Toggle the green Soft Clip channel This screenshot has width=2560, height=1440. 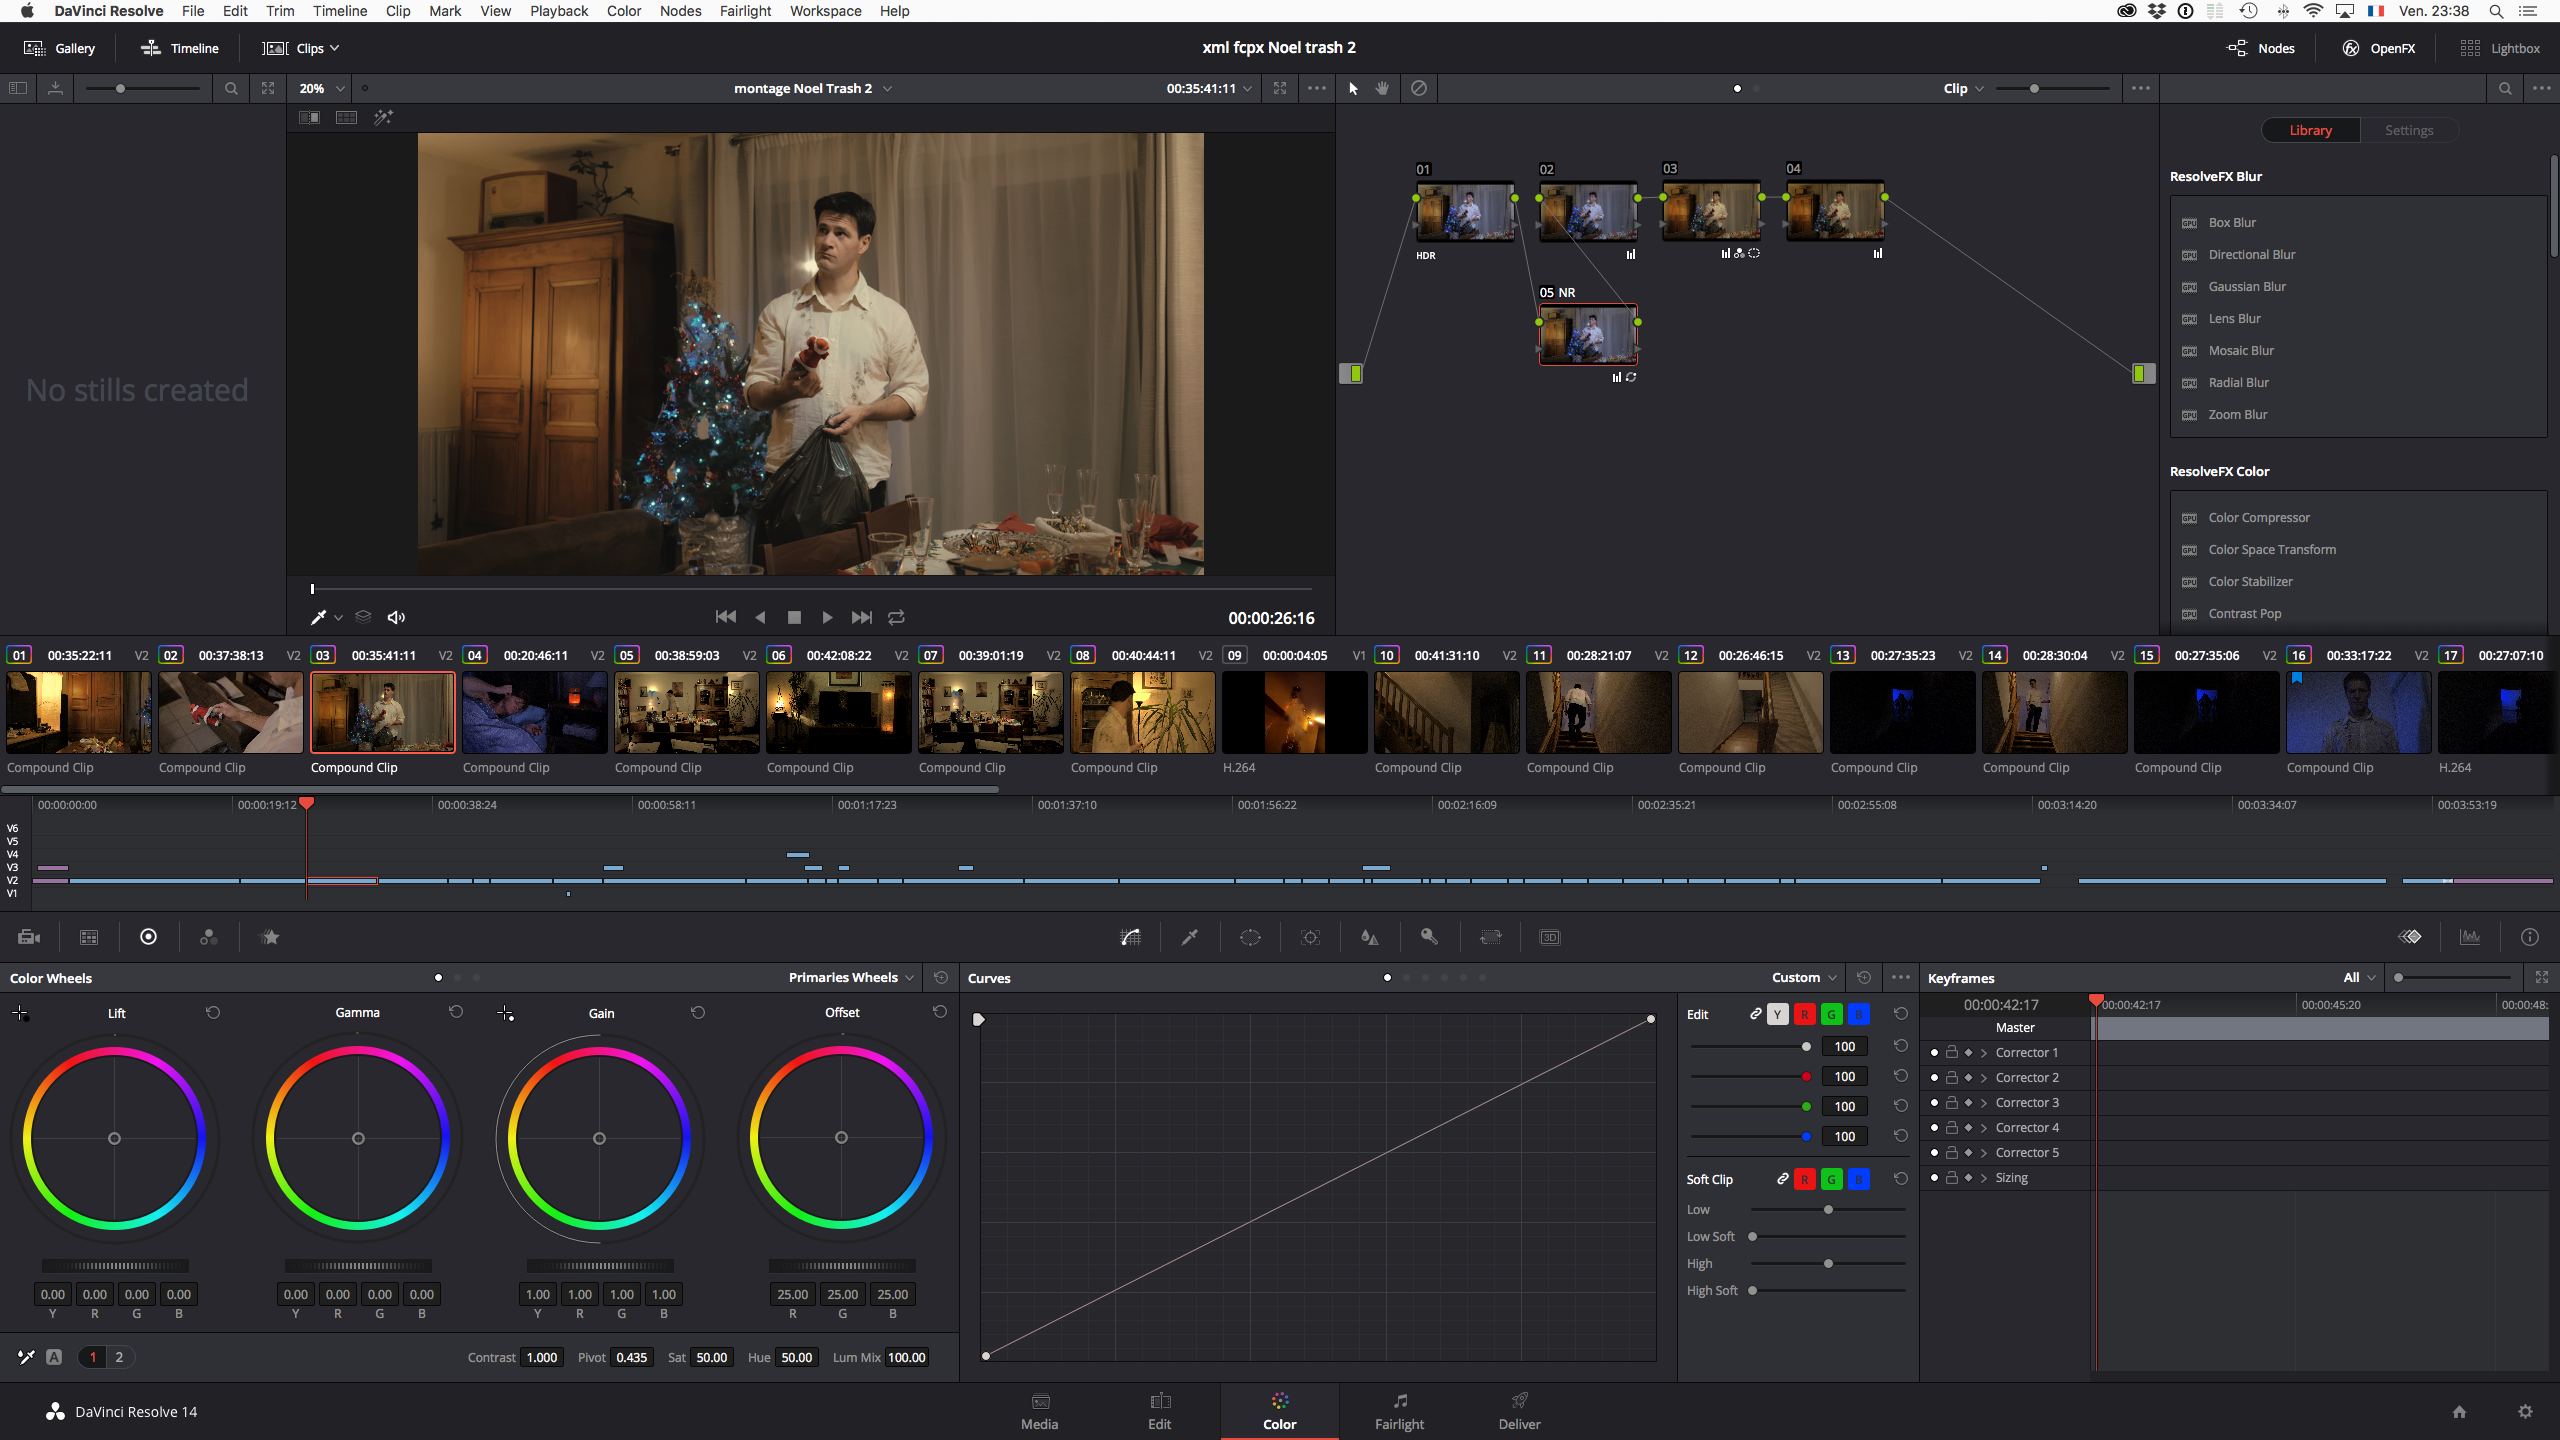(1831, 1179)
